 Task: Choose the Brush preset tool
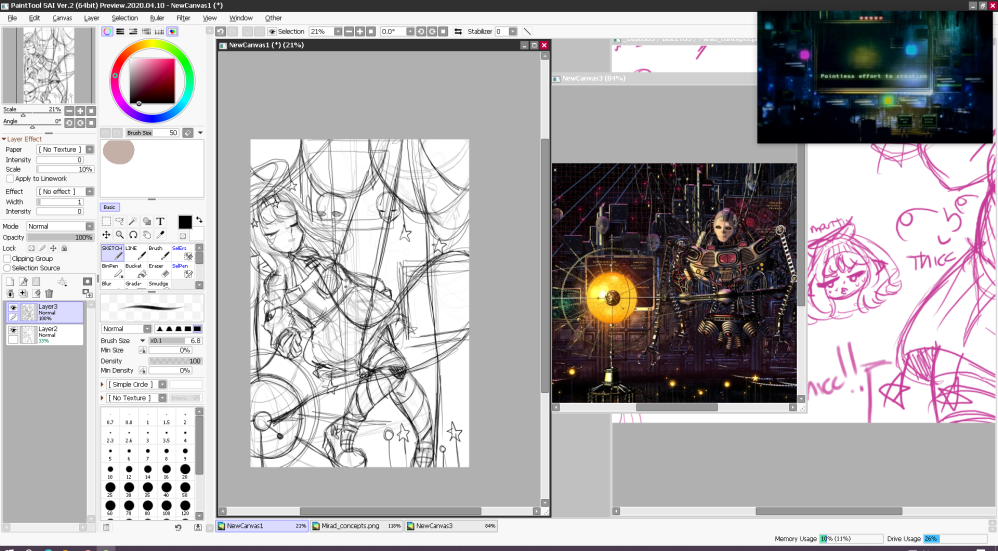pyautogui.click(x=158, y=253)
